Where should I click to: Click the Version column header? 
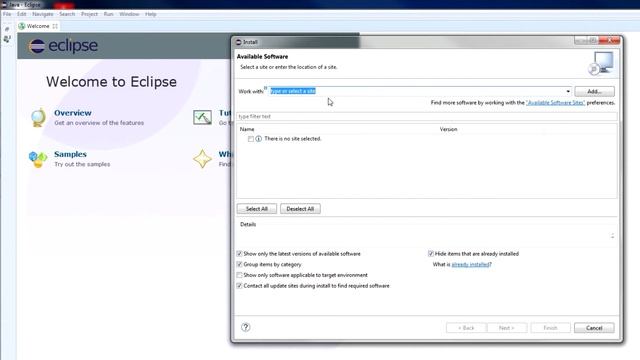click(448, 129)
